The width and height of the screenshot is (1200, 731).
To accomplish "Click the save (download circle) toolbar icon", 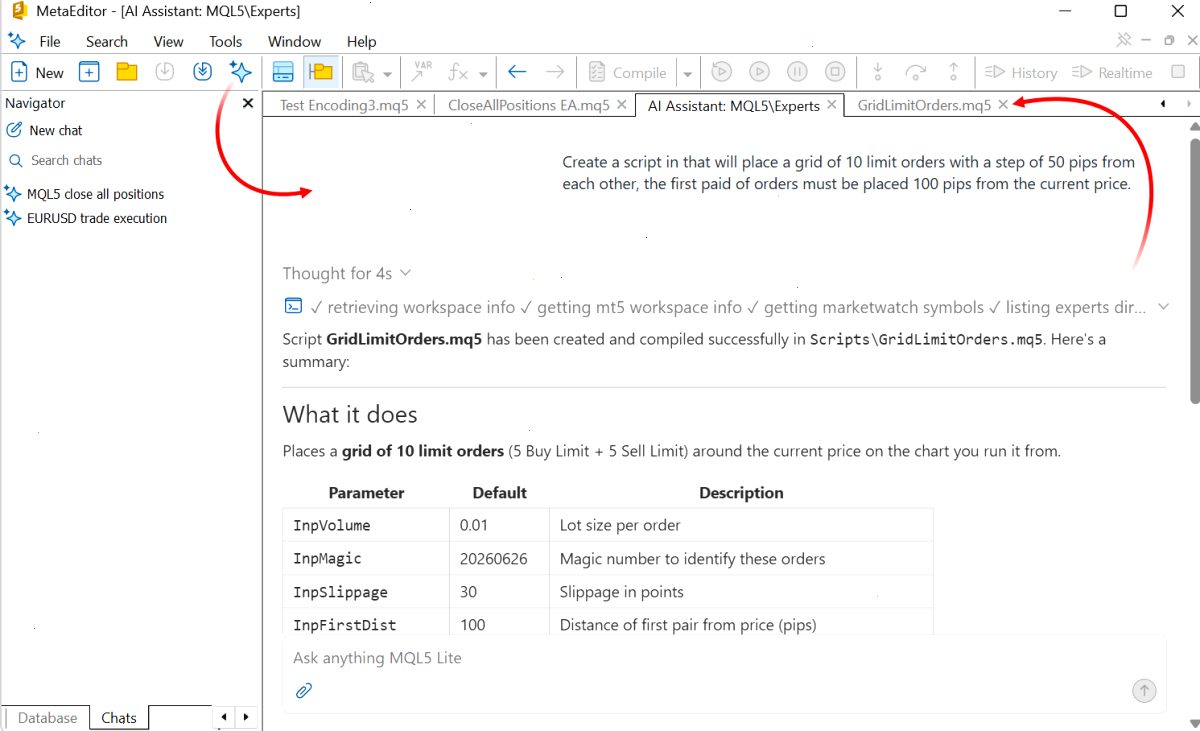I will (164, 72).
